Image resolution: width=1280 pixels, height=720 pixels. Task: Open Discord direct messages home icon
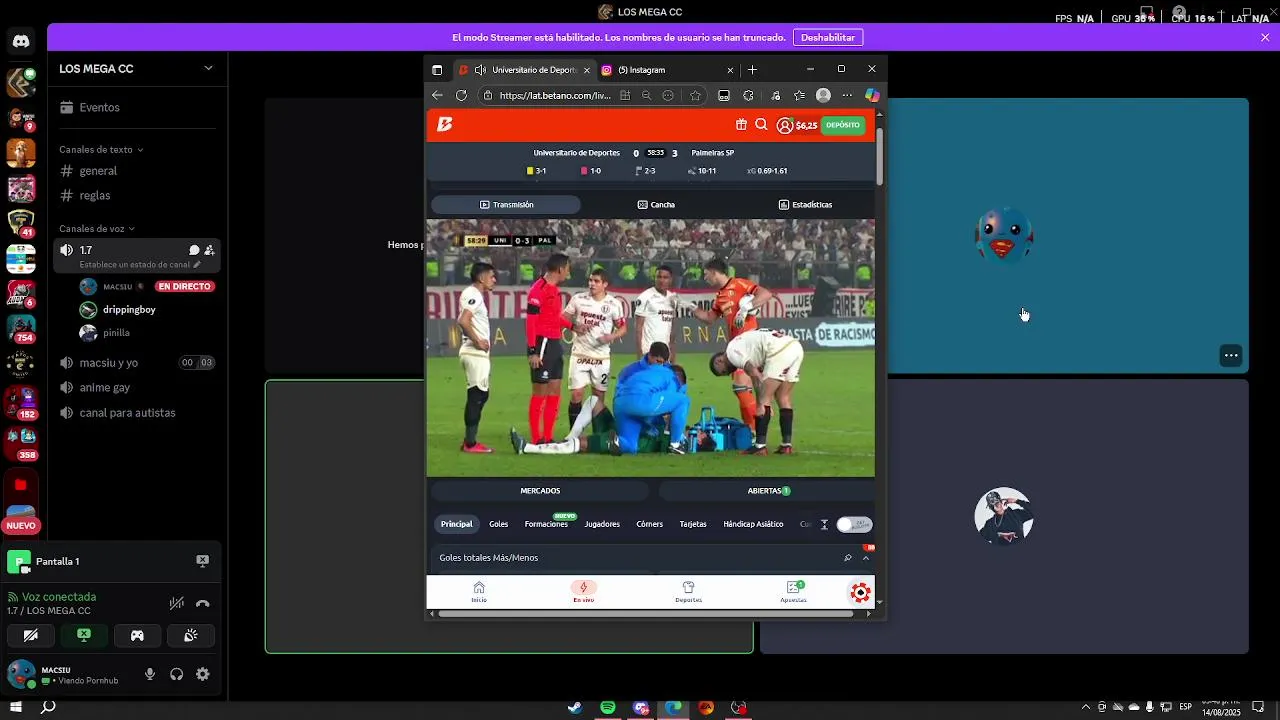[x=21, y=41]
